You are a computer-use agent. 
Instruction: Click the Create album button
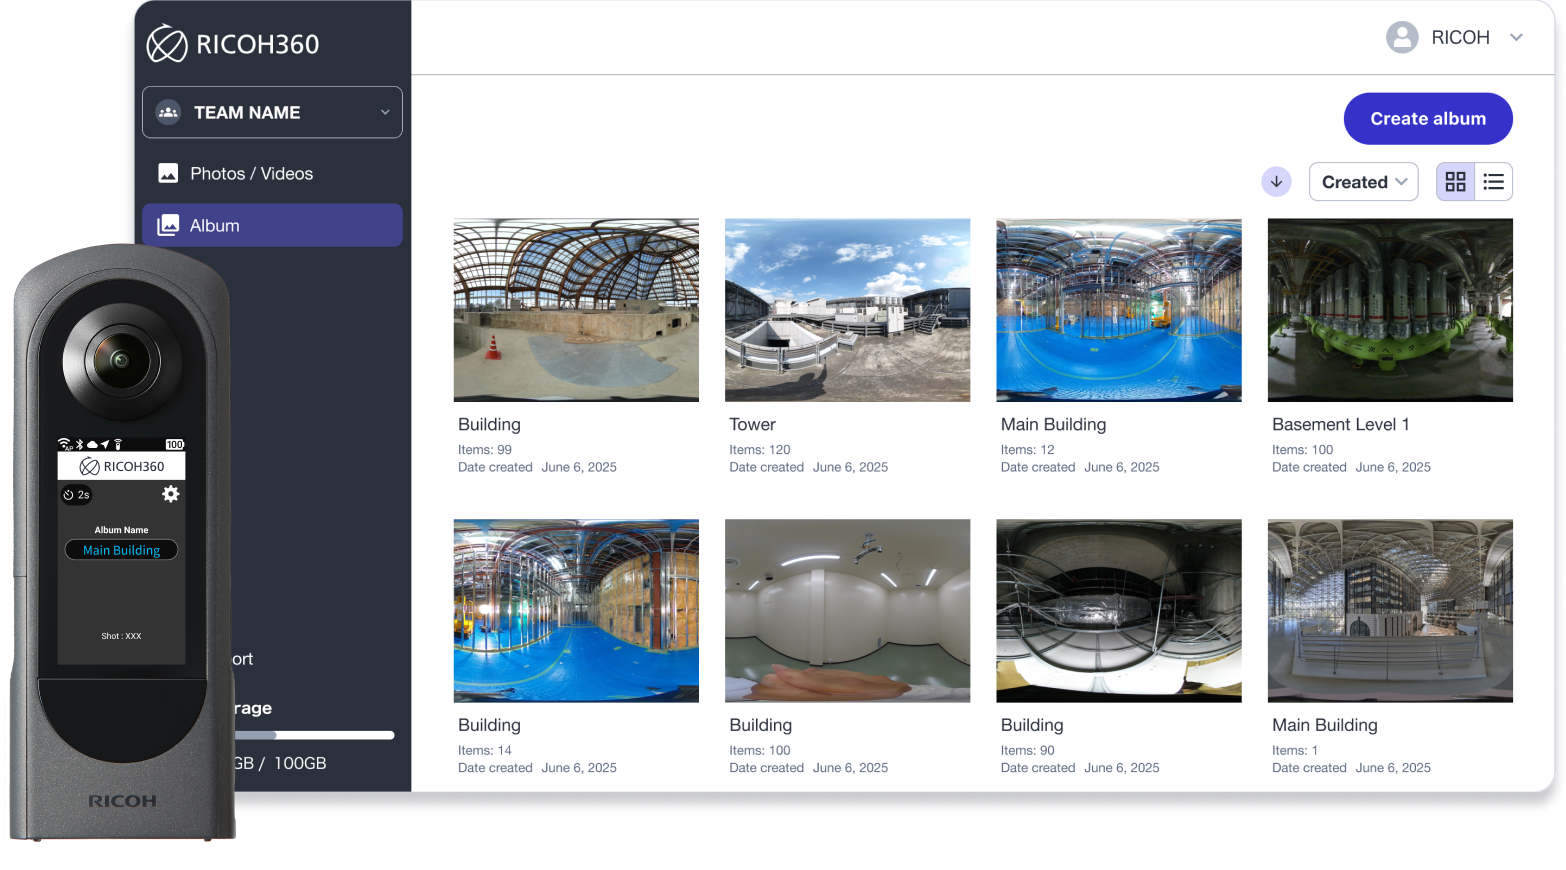point(1427,119)
